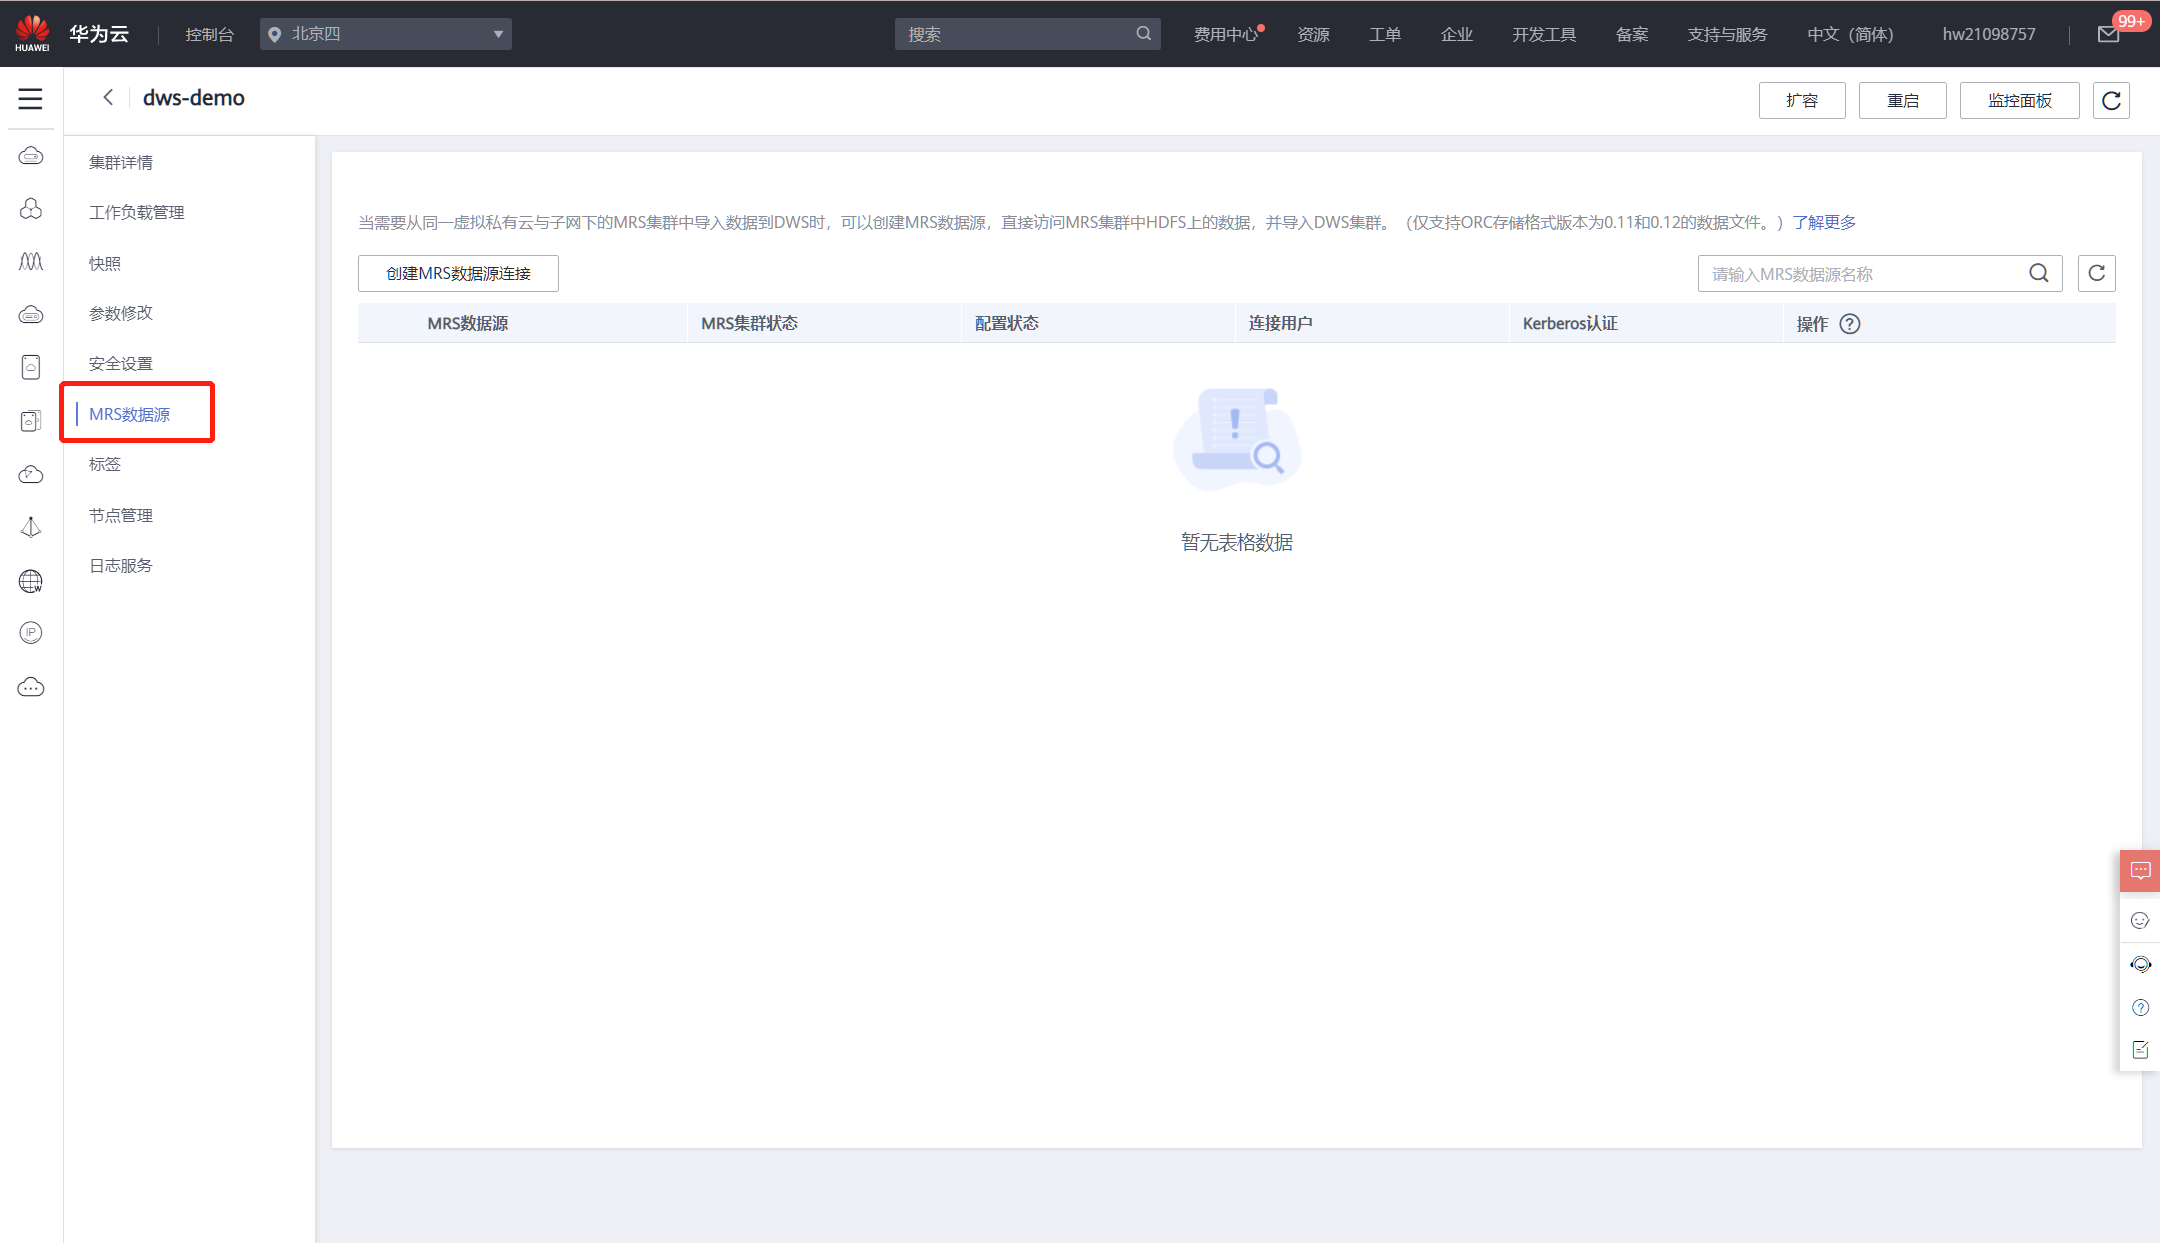Click the 创建MRS数据源连接 button
Screen dimensions: 2160x1243
pos(458,273)
